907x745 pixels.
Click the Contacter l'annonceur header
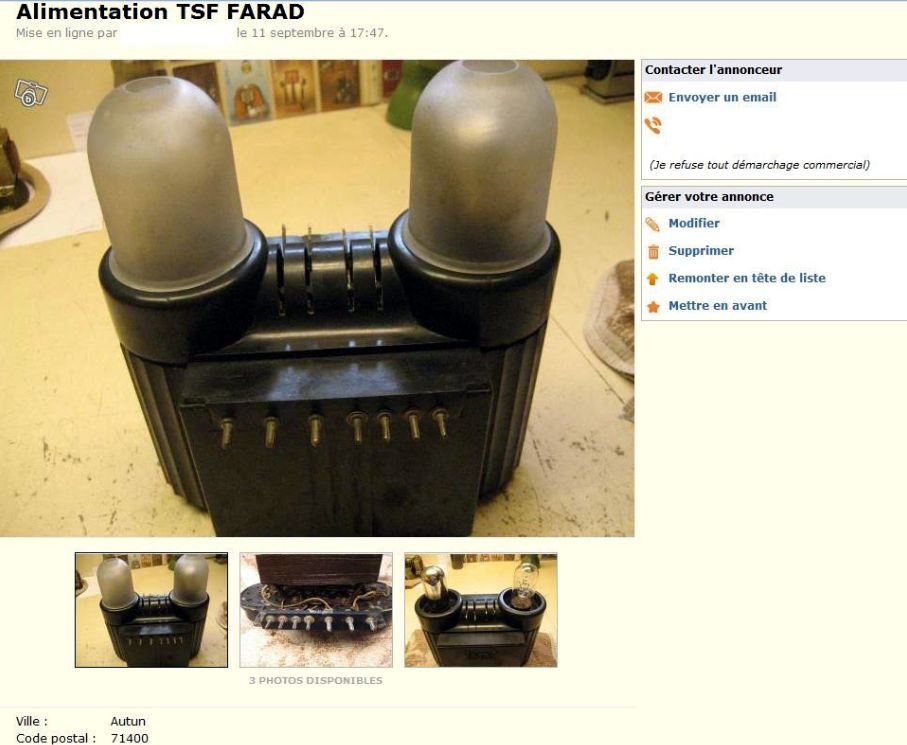(713, 70)
